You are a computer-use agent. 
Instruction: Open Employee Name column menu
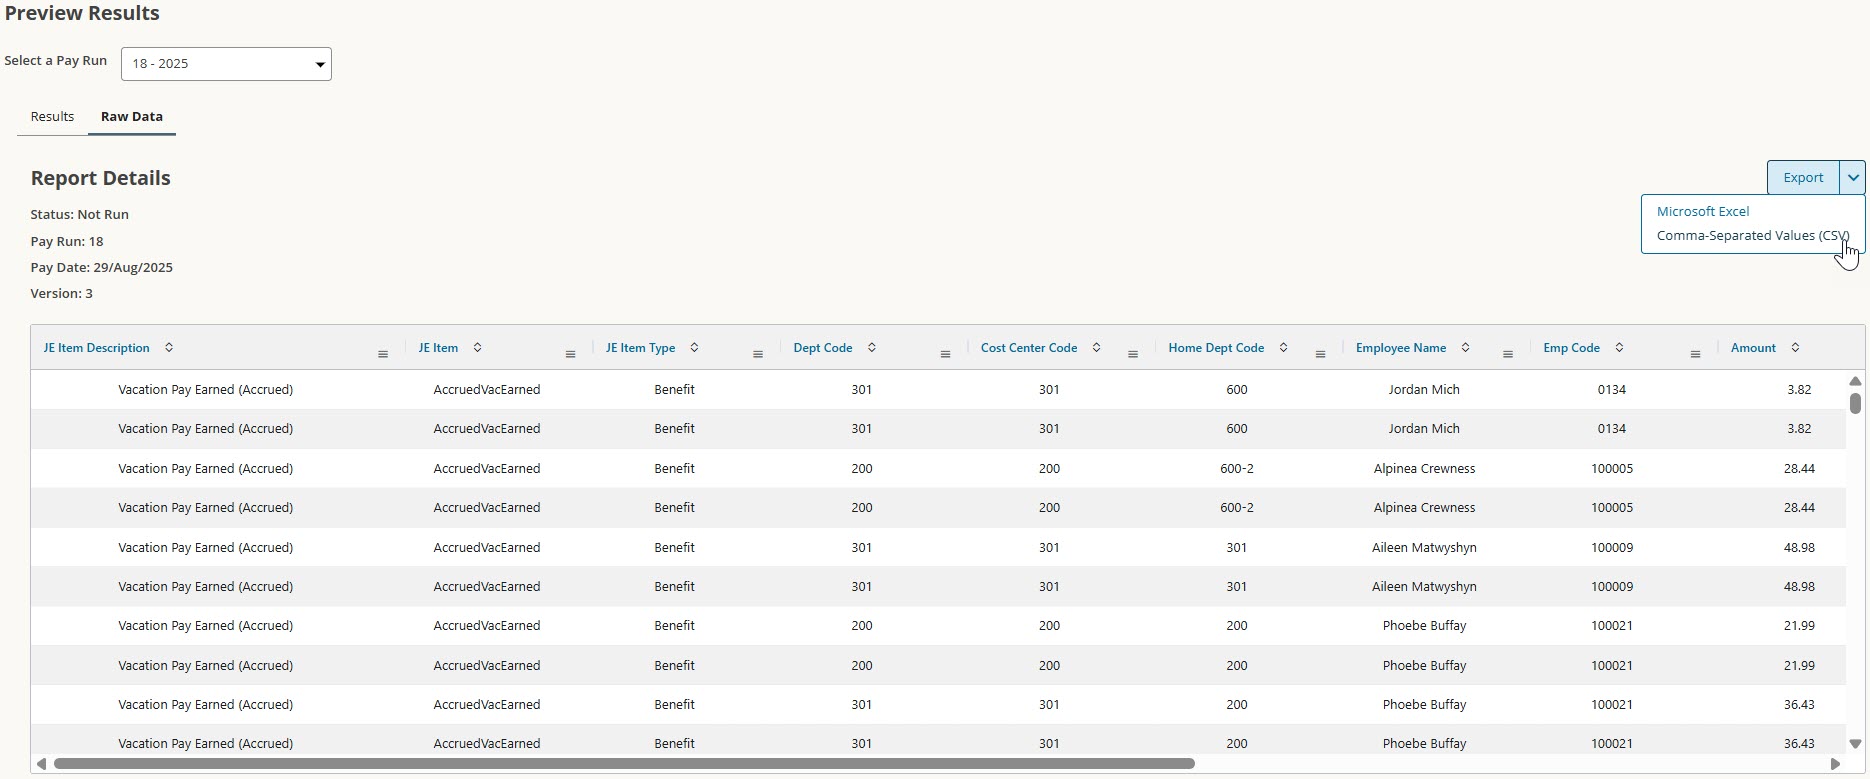(1508, 355)
